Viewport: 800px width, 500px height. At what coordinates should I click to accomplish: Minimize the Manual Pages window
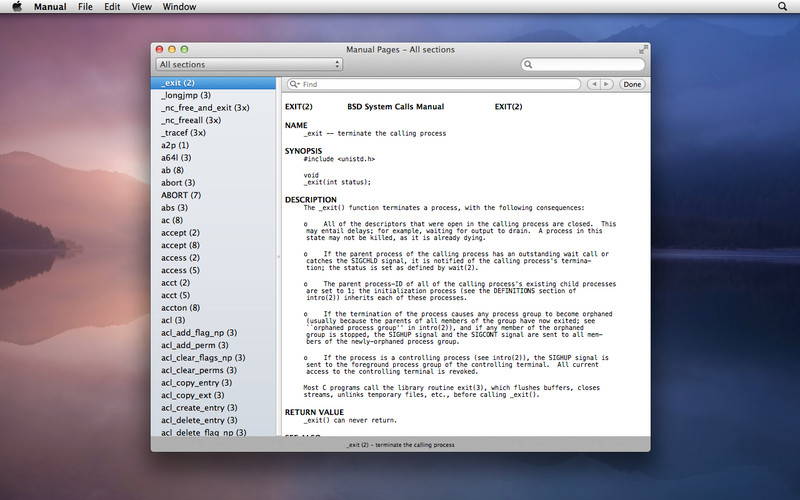coord(172,49)
